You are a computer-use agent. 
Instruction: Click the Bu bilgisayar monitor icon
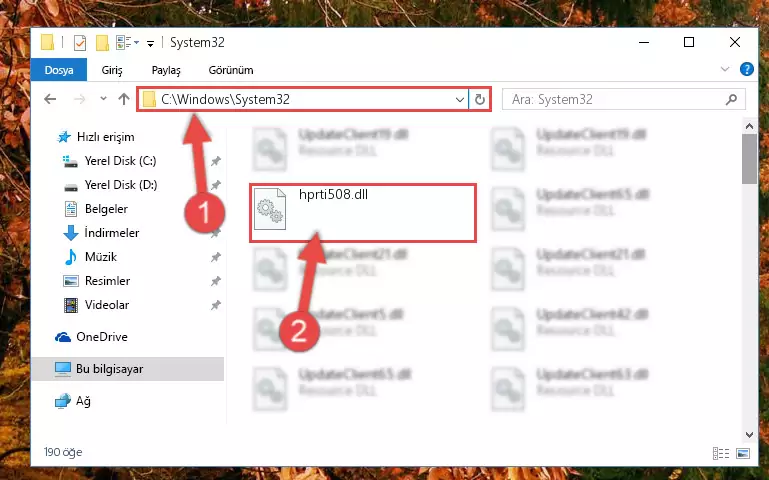pyautogui.click(x=63, y=369)
